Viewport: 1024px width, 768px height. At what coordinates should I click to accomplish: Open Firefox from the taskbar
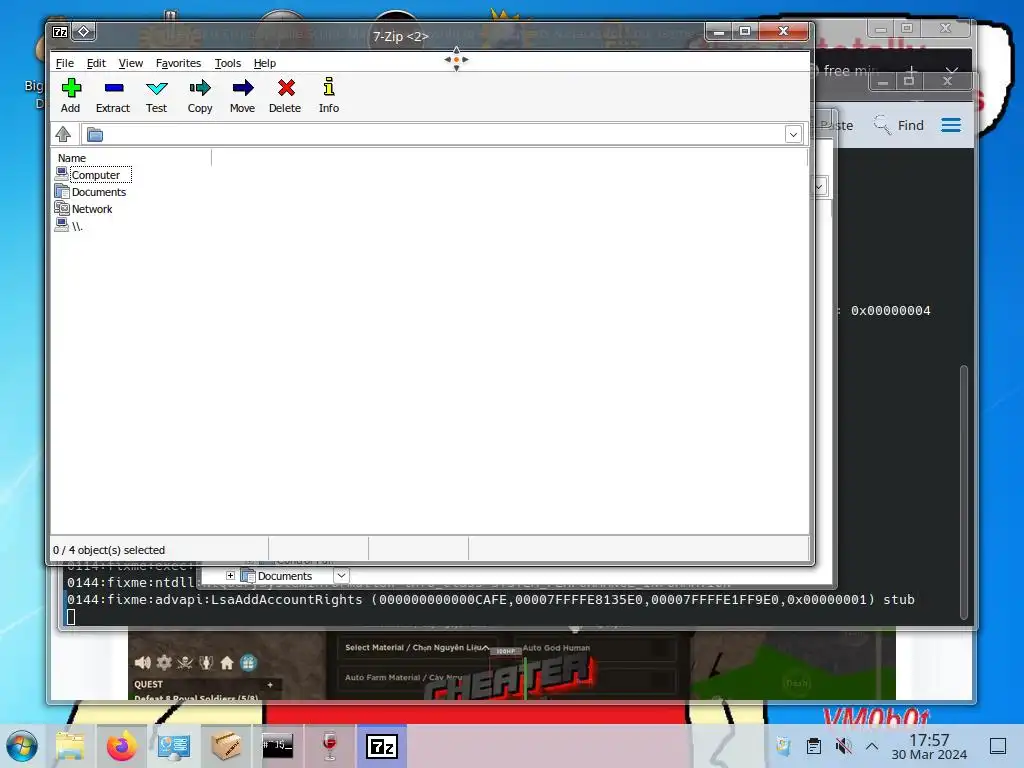[x=121, y=746]
